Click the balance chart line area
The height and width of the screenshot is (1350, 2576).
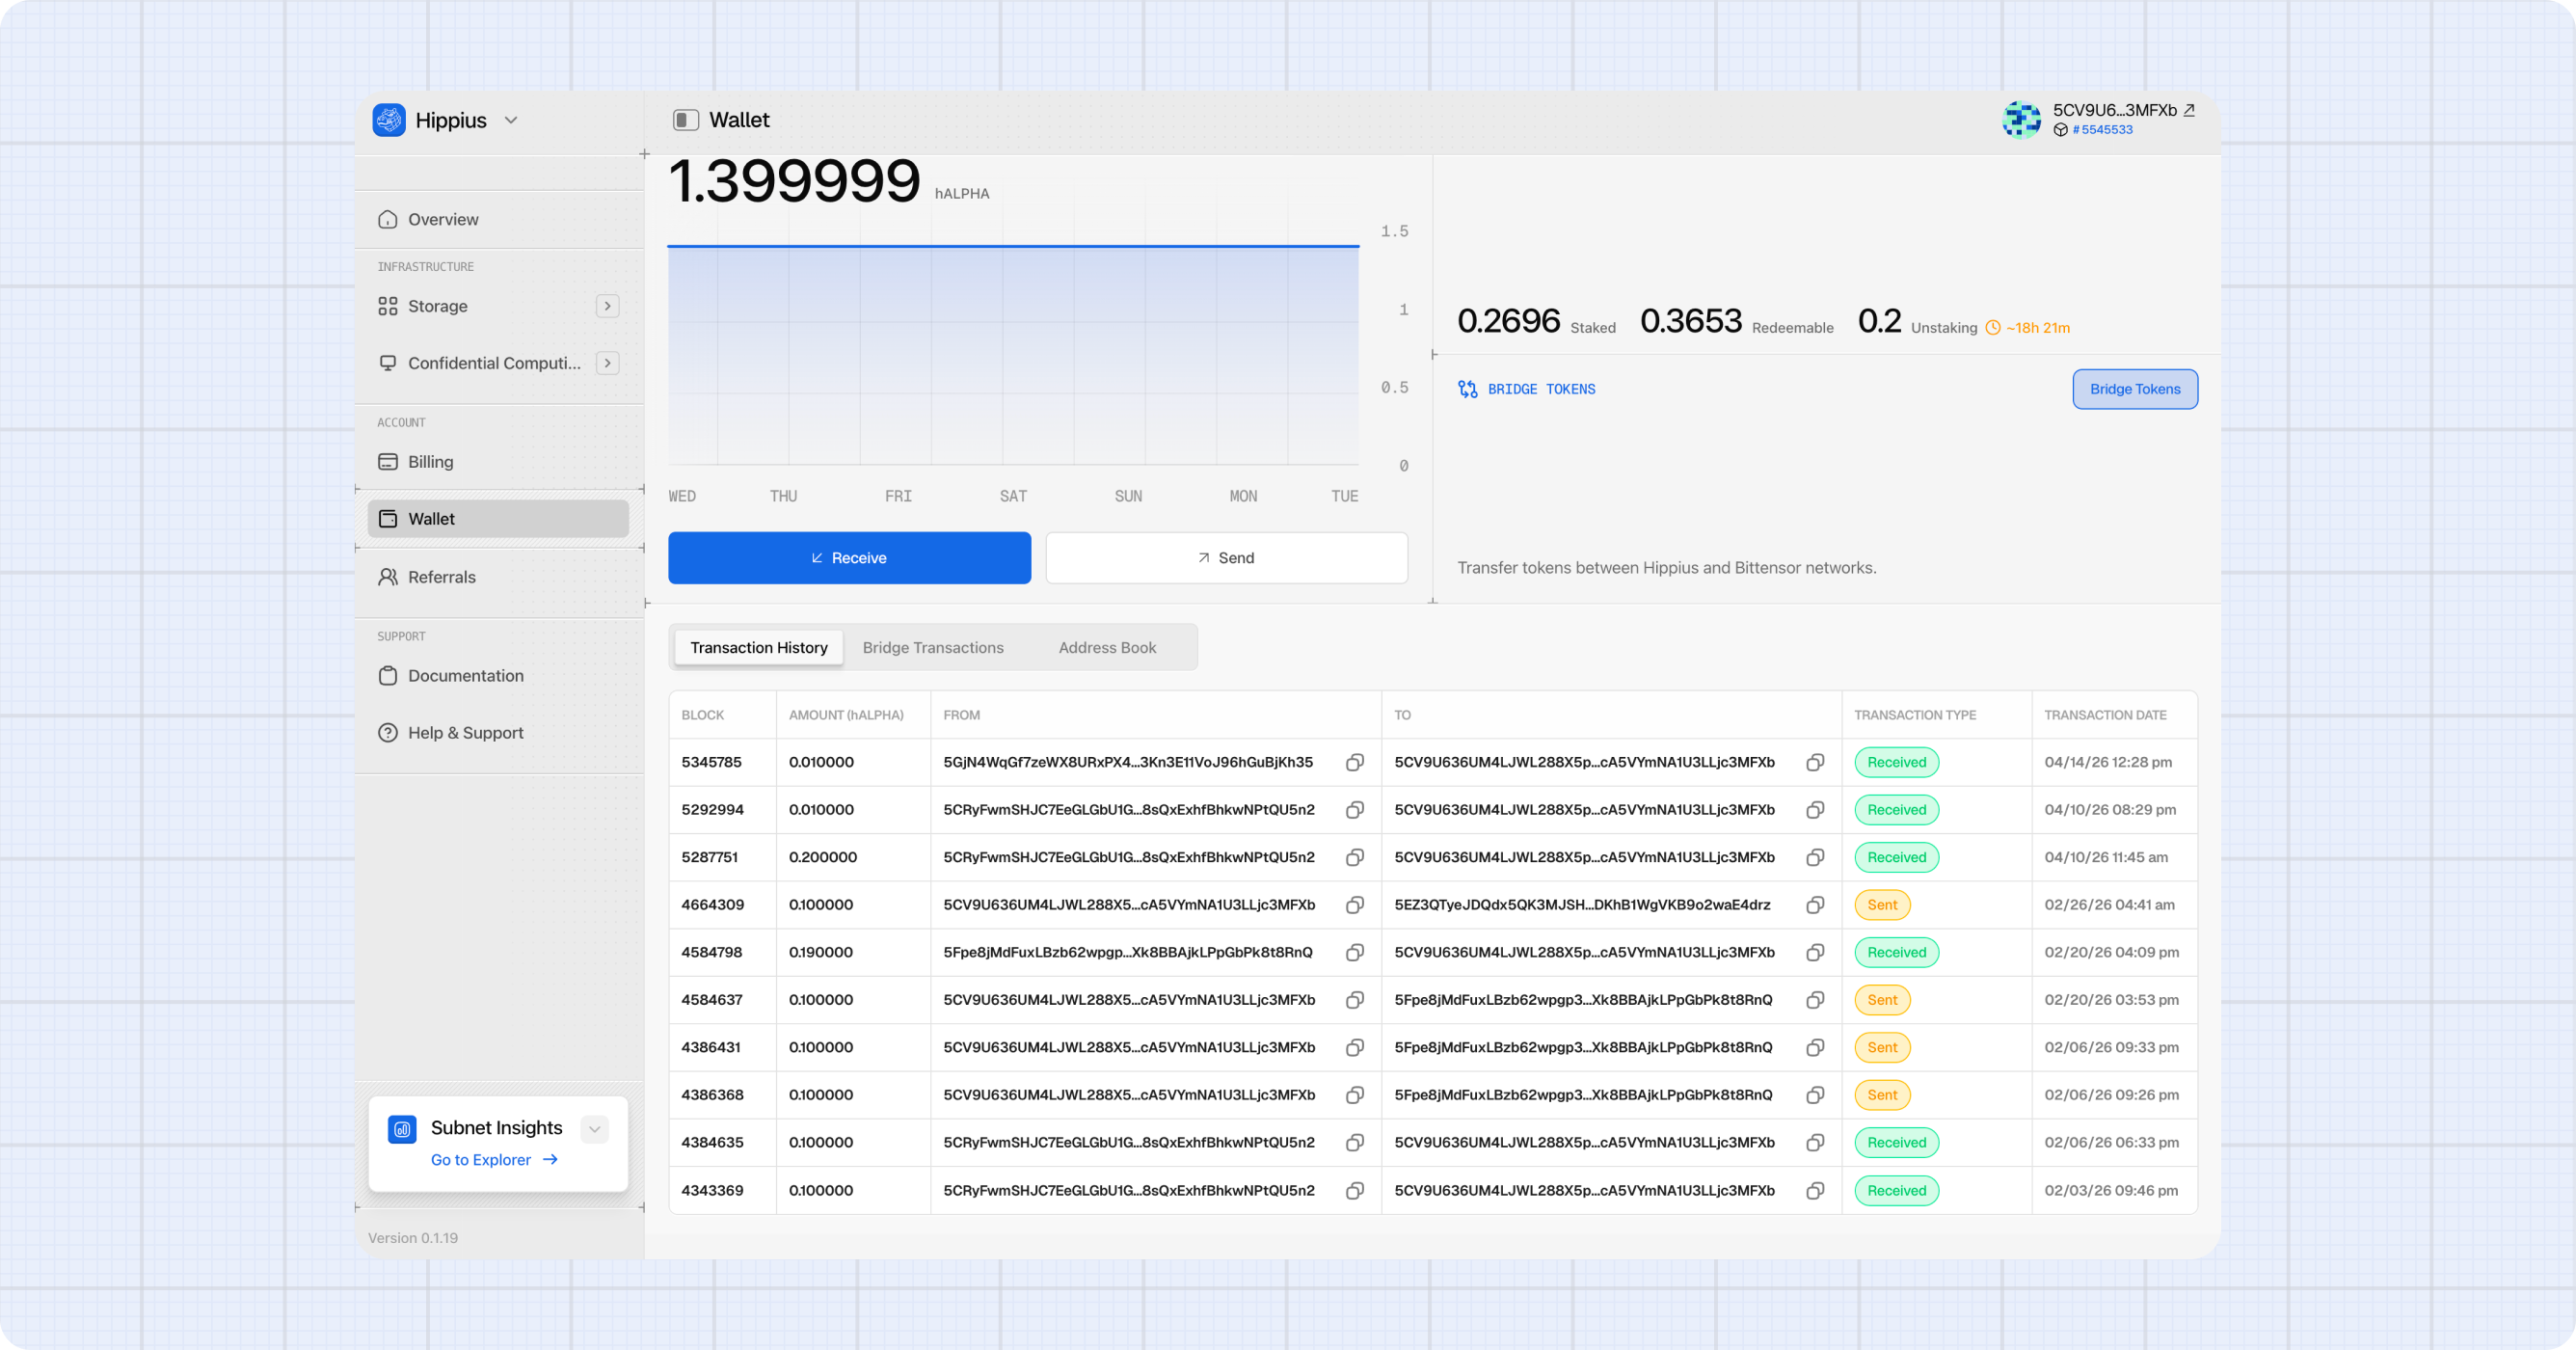point(1013,355)
